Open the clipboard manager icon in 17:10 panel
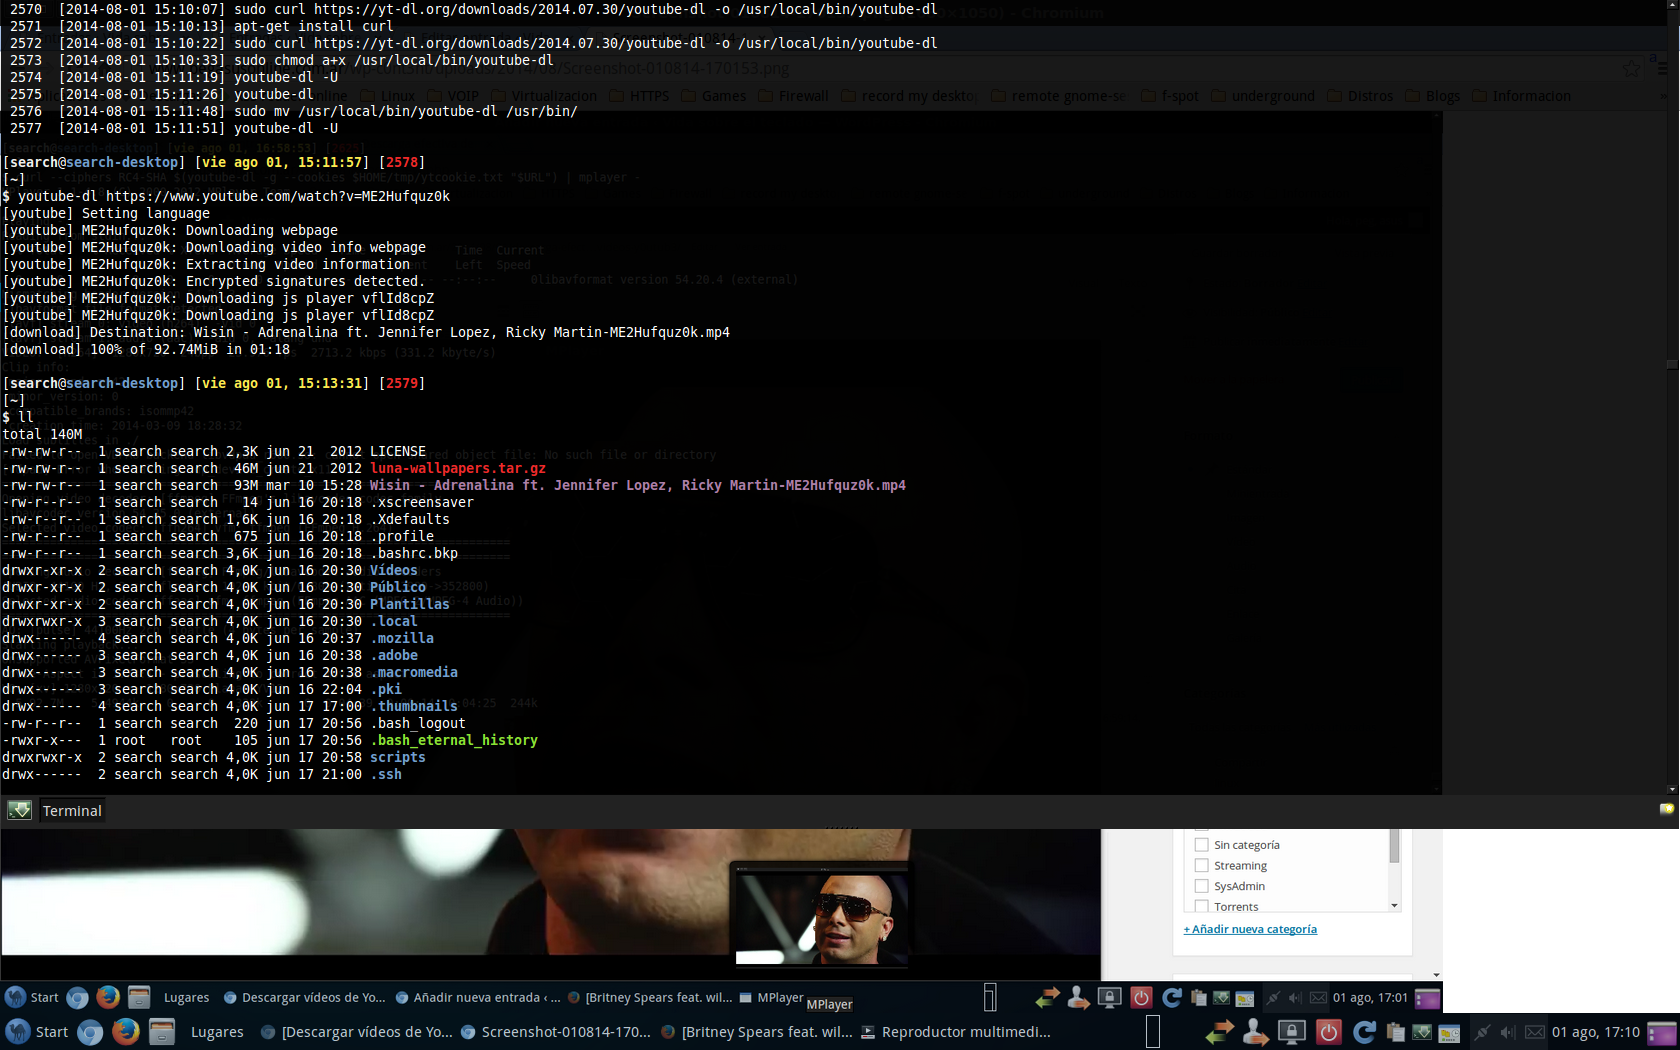 1396,1033
